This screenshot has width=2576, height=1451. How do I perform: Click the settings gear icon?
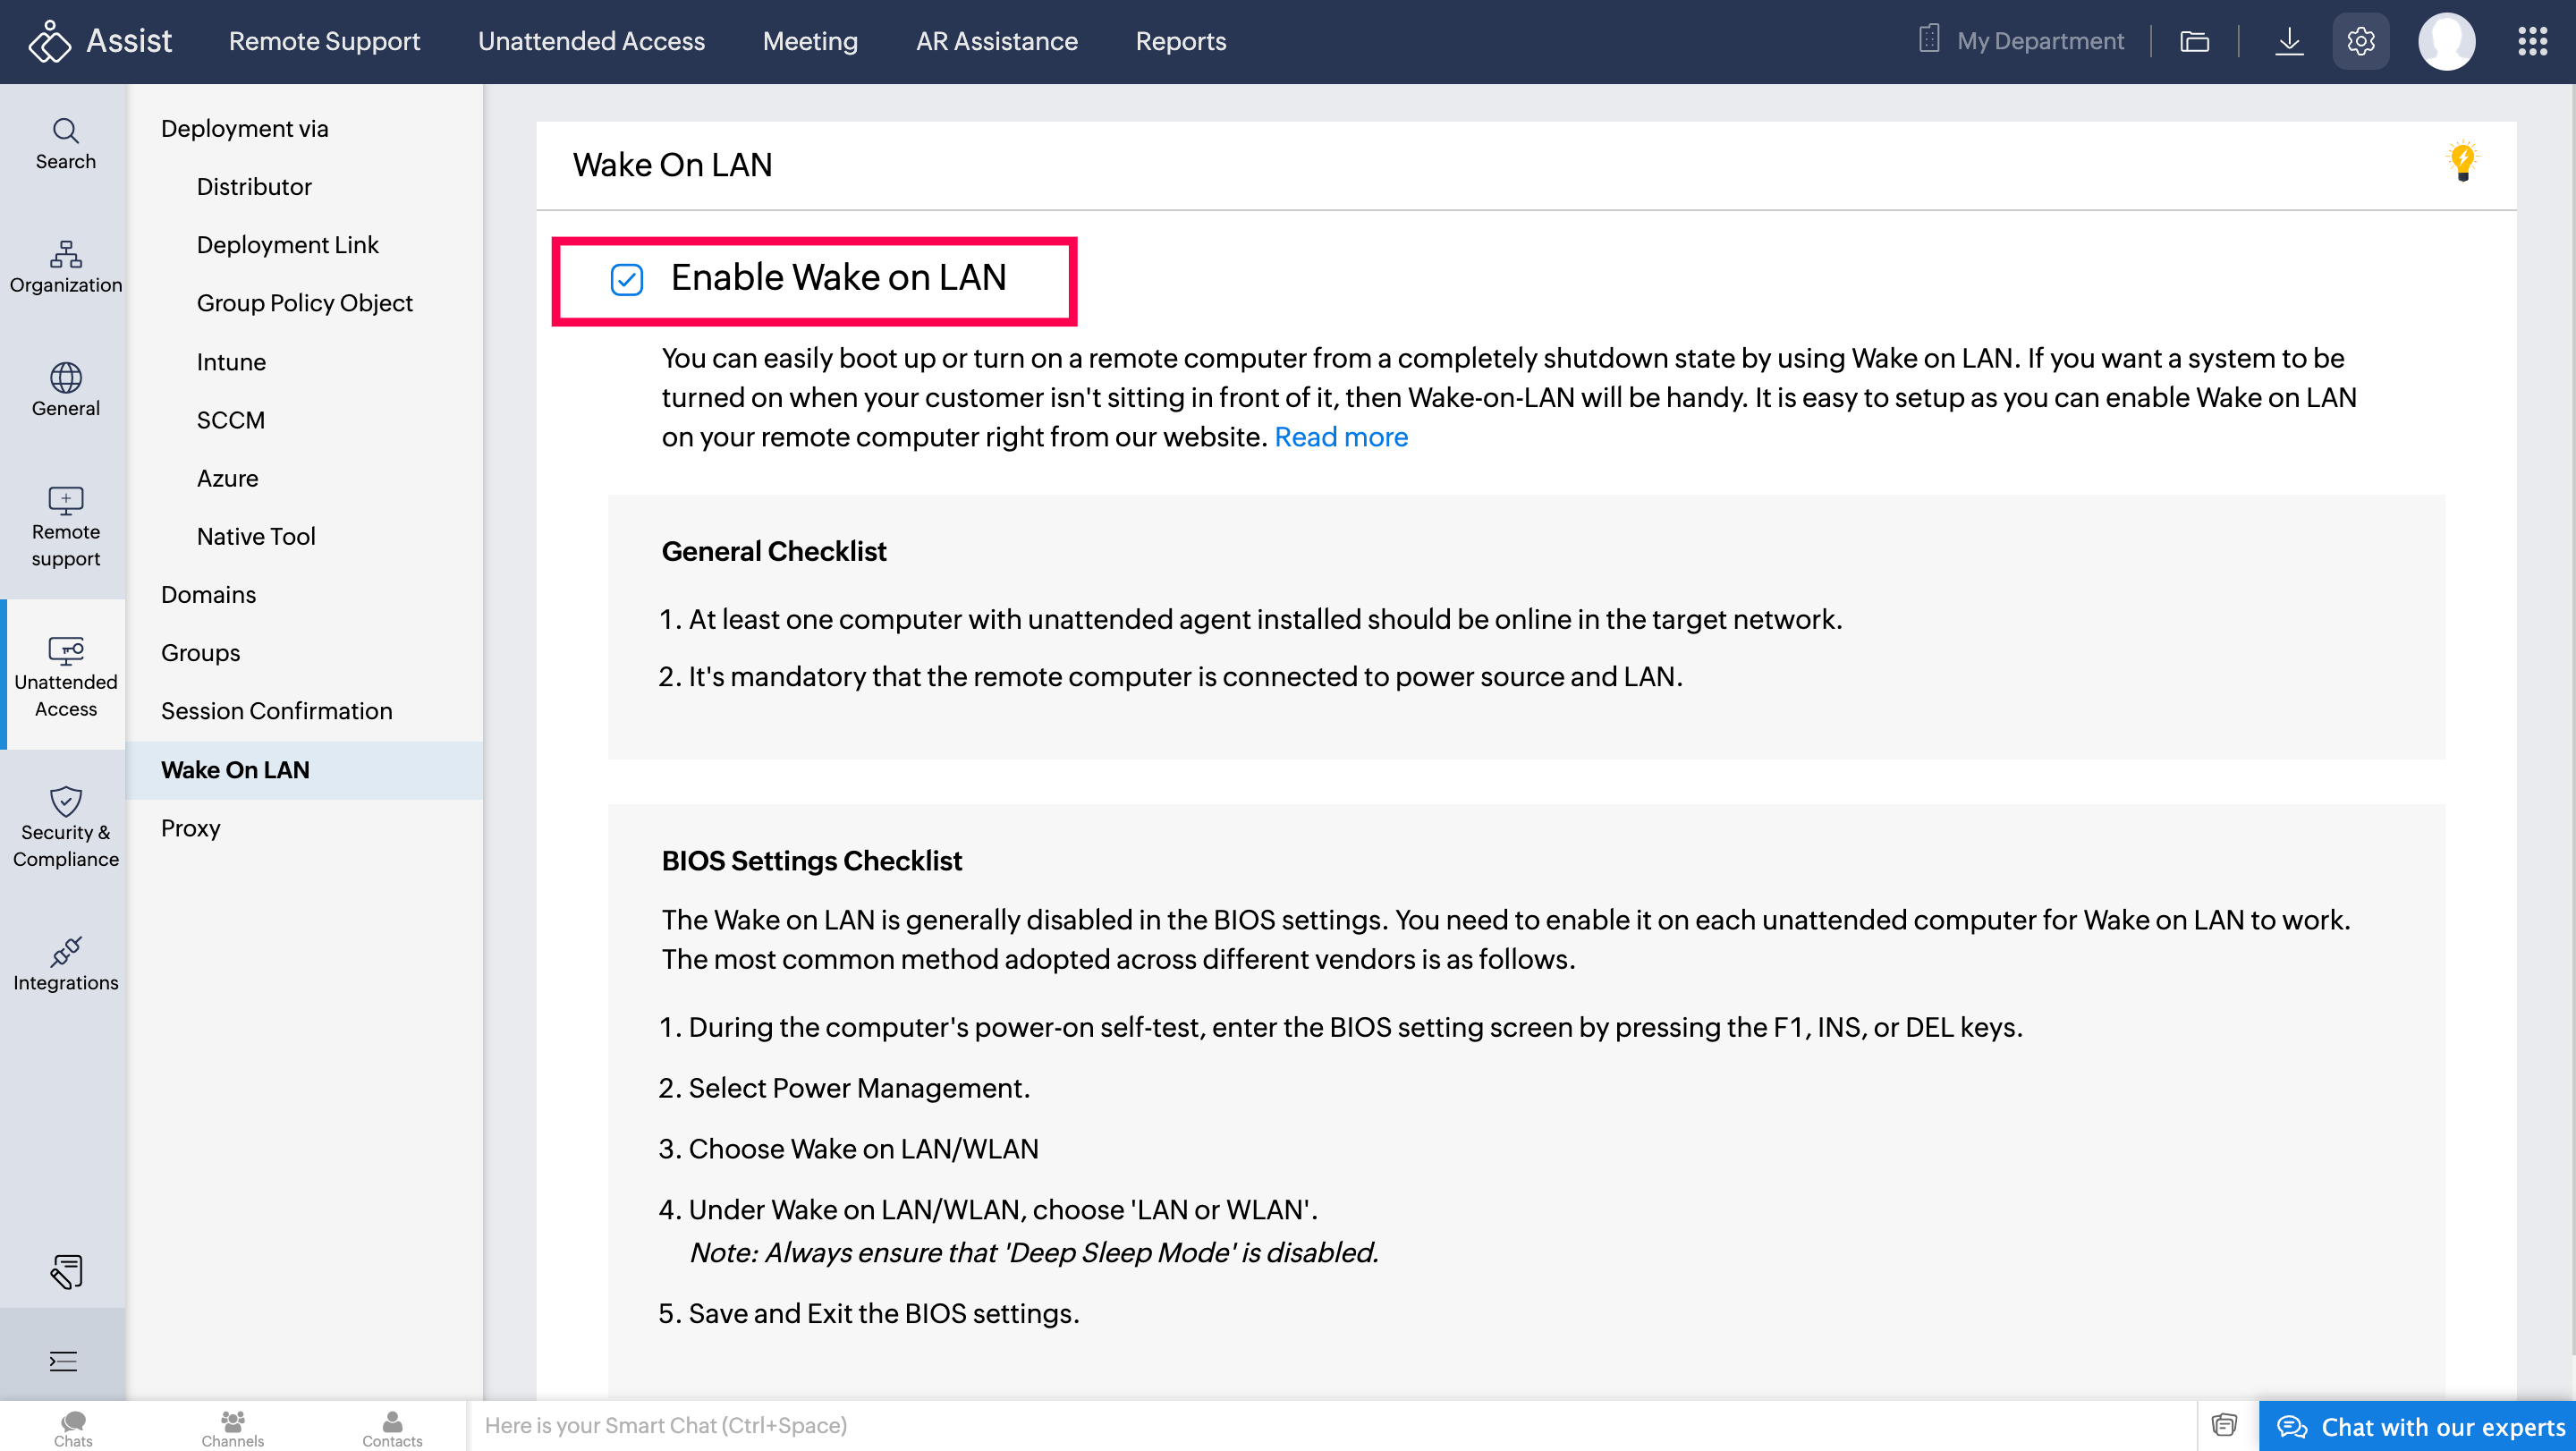[x=2360, y=41]
